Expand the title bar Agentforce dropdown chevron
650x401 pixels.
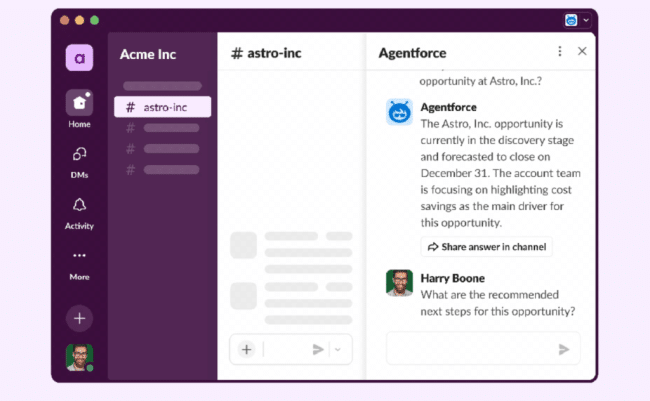tap(586, 20)
